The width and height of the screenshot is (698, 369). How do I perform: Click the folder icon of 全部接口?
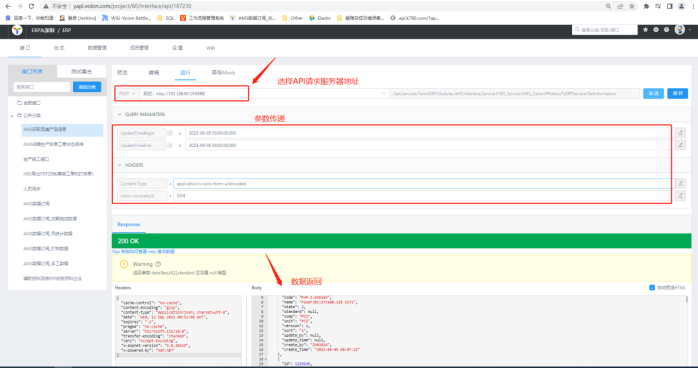tap(19, 103)
